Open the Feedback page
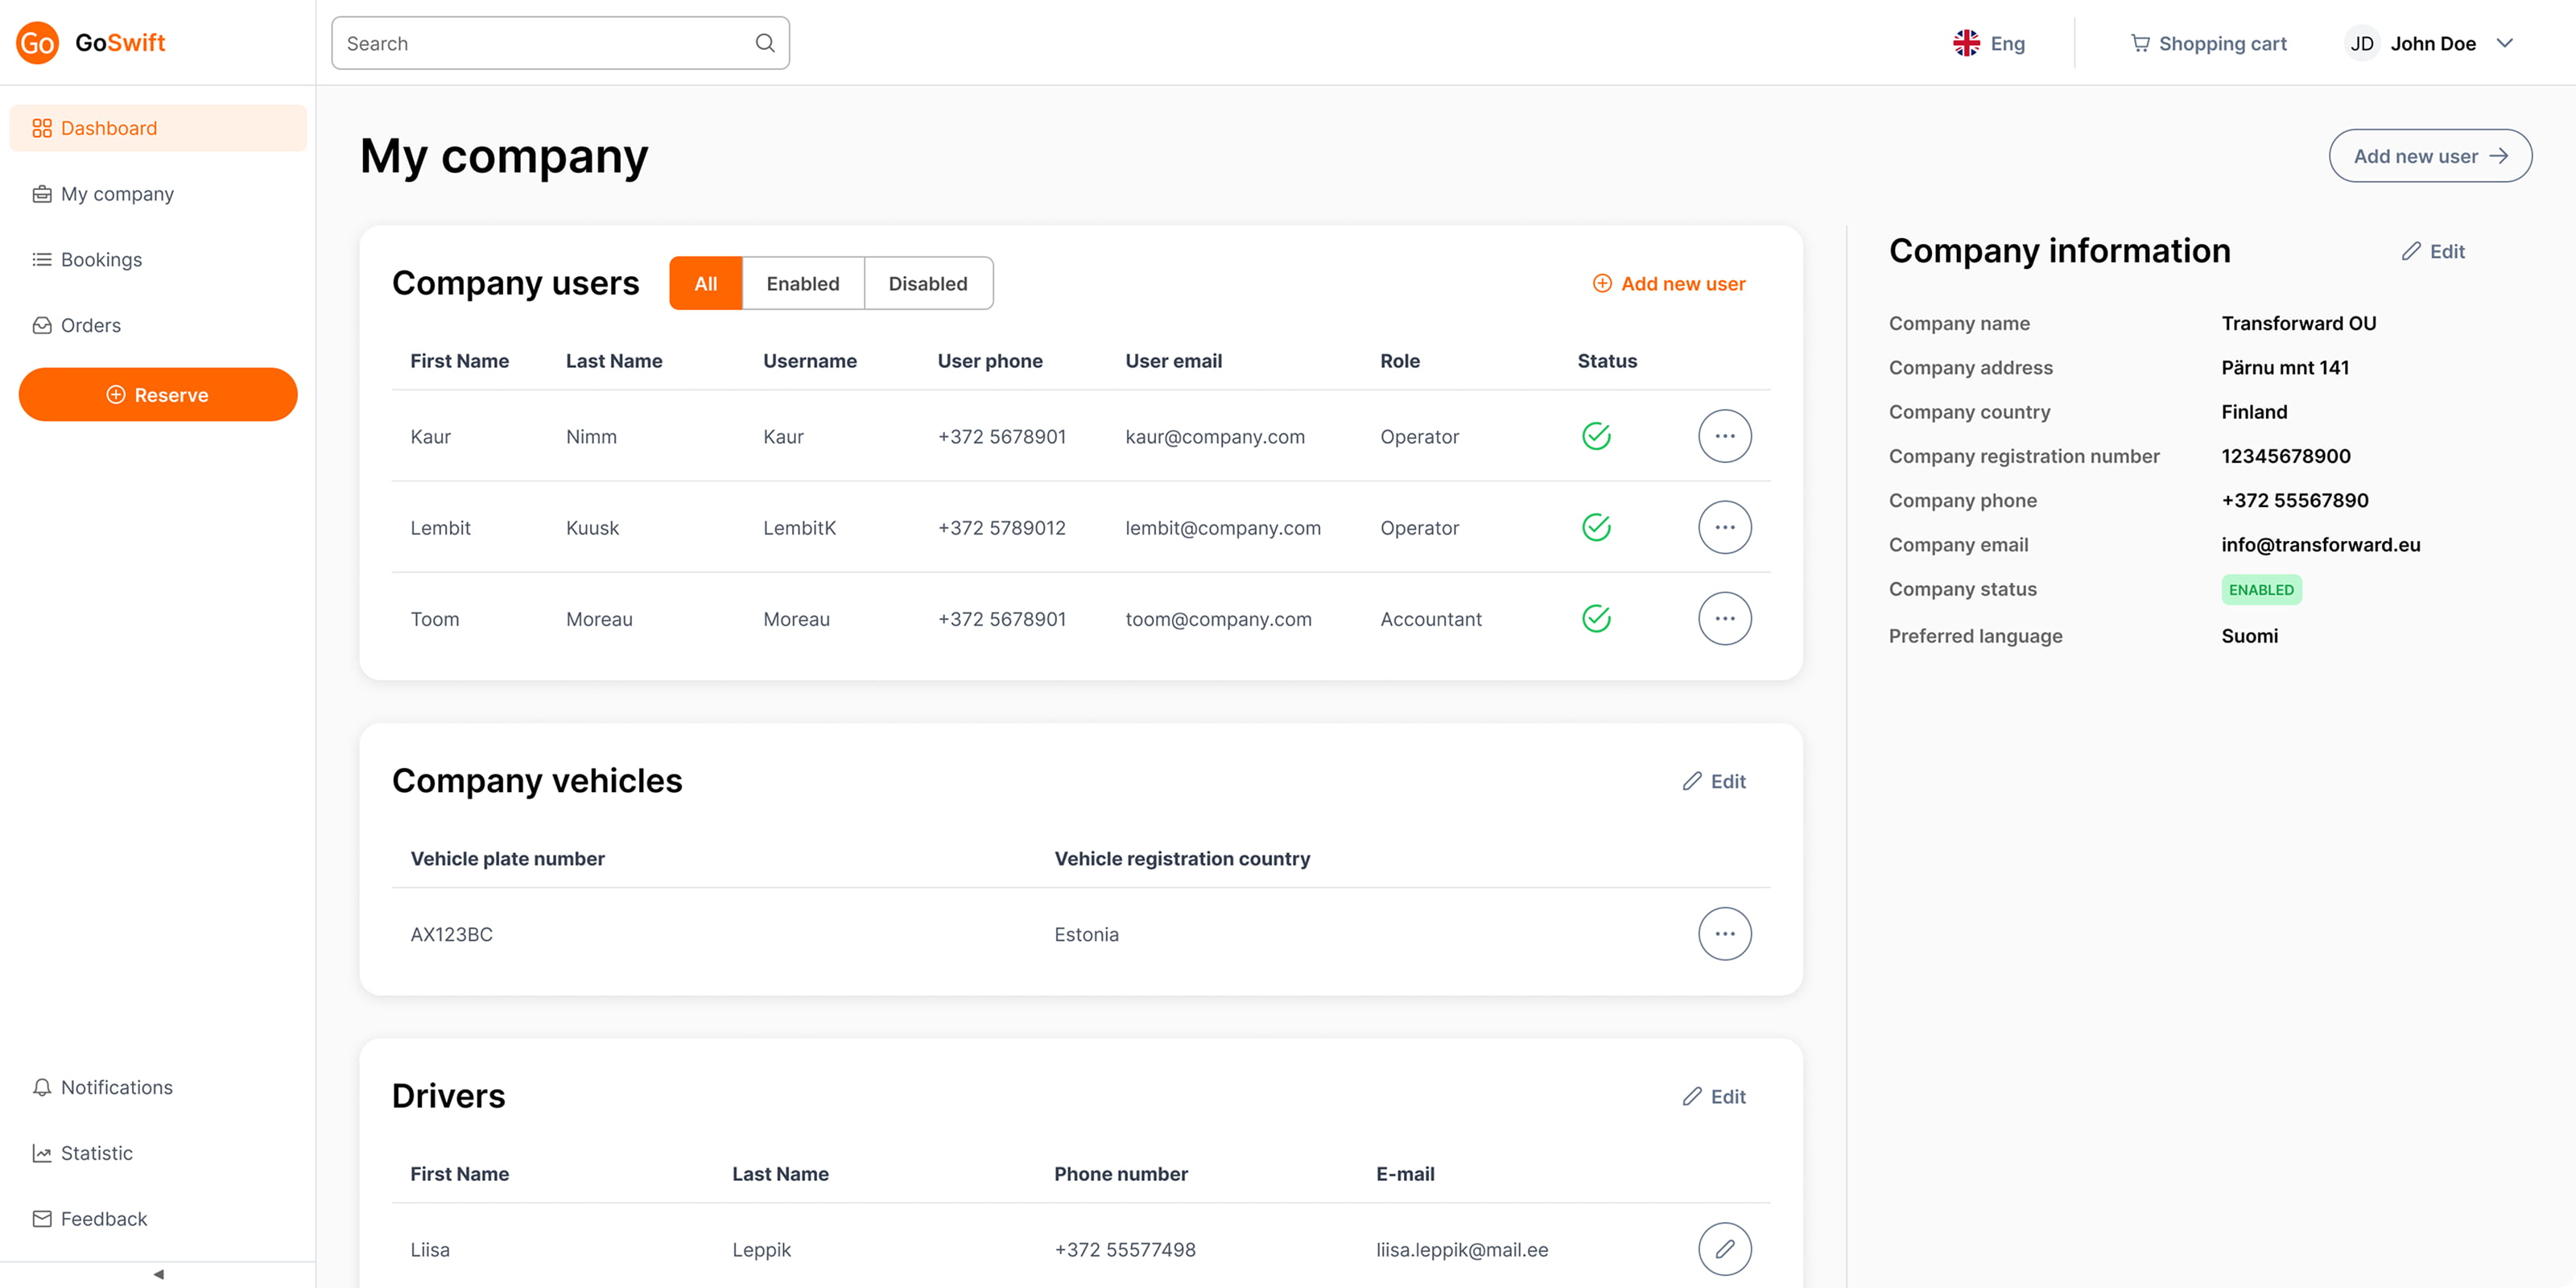This screenshot has height=1288, width=2576. coord(103,1219)
